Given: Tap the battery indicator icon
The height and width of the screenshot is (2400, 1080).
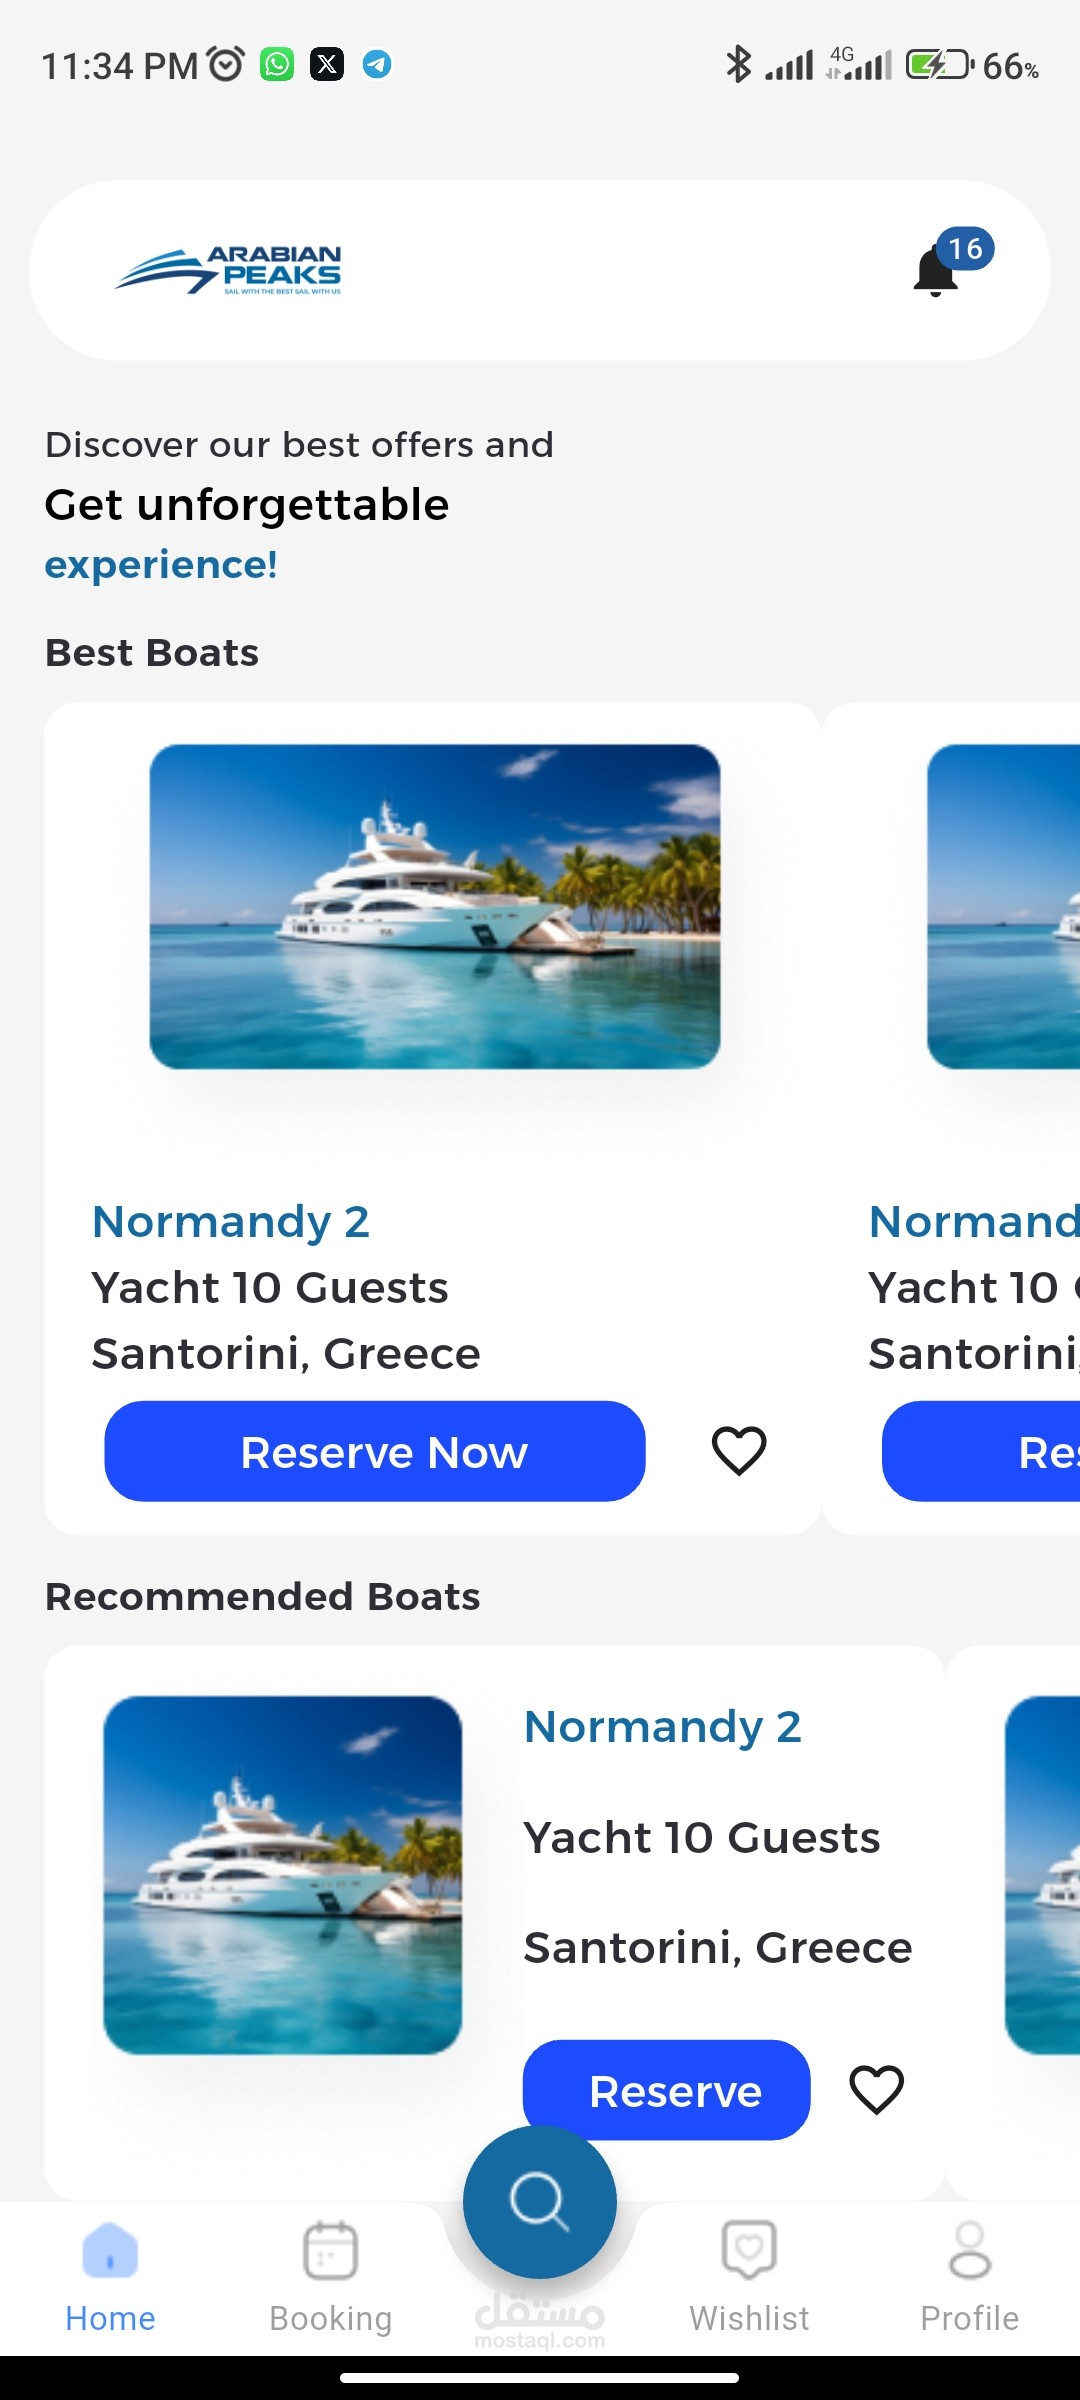Looking at the screenshot, I should pos(939,65).
